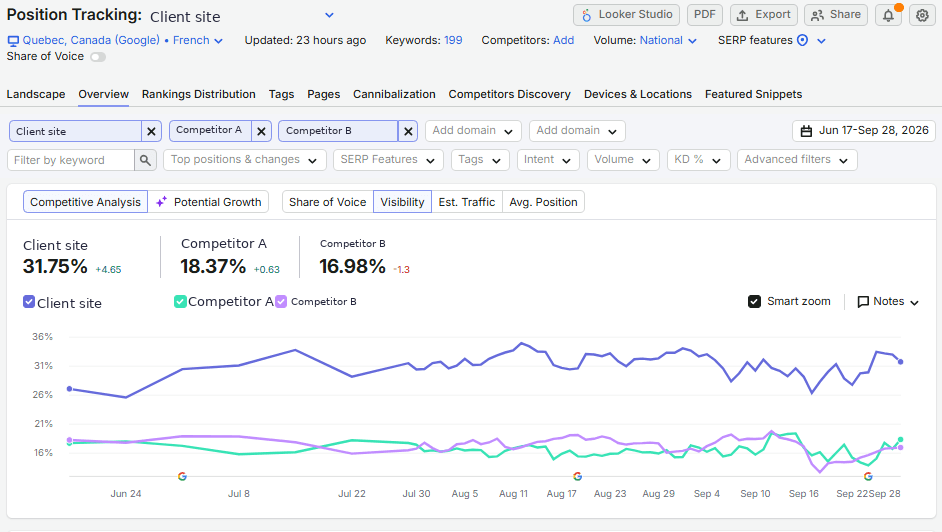Remove Competitor A domain with X
The image size is (942, 532).
pyautogui.click(x=261, y=131)
